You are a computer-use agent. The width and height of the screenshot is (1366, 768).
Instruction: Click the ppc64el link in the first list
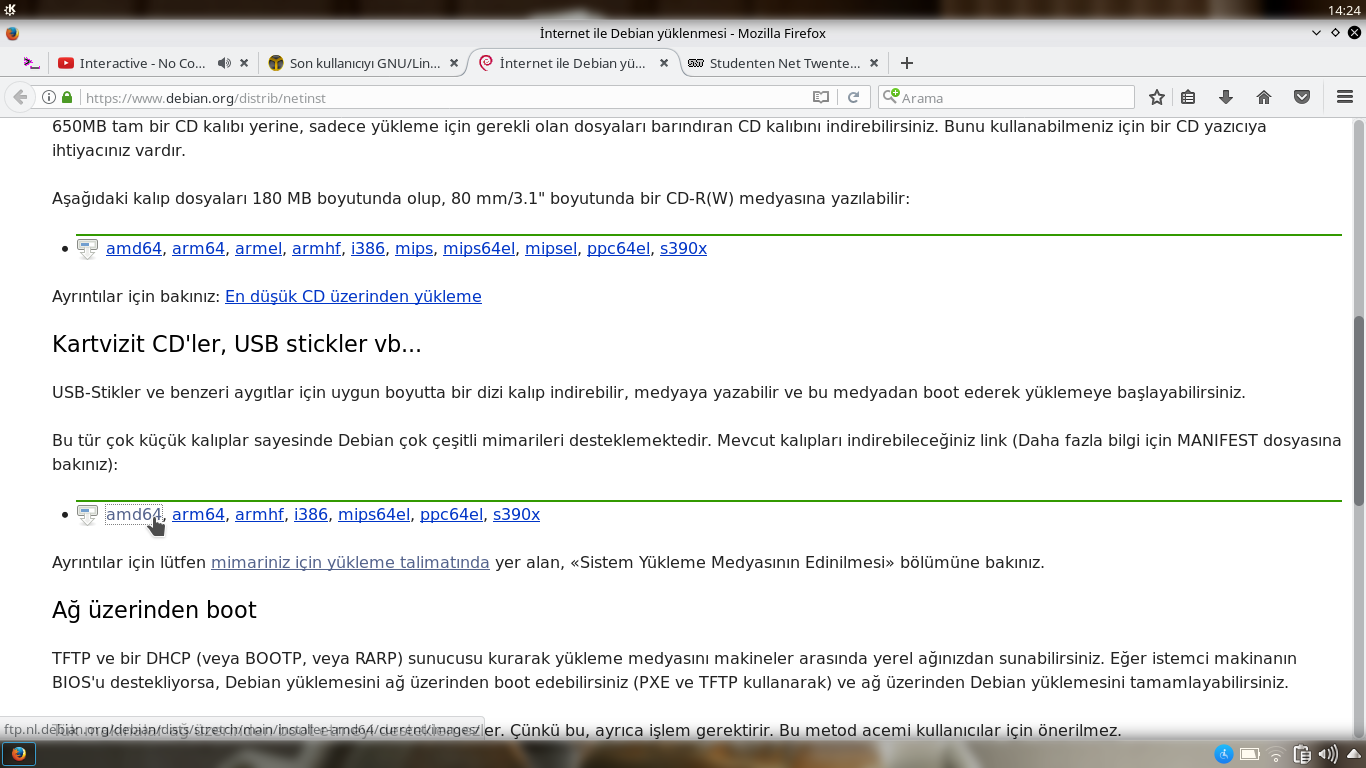[618, 248]
